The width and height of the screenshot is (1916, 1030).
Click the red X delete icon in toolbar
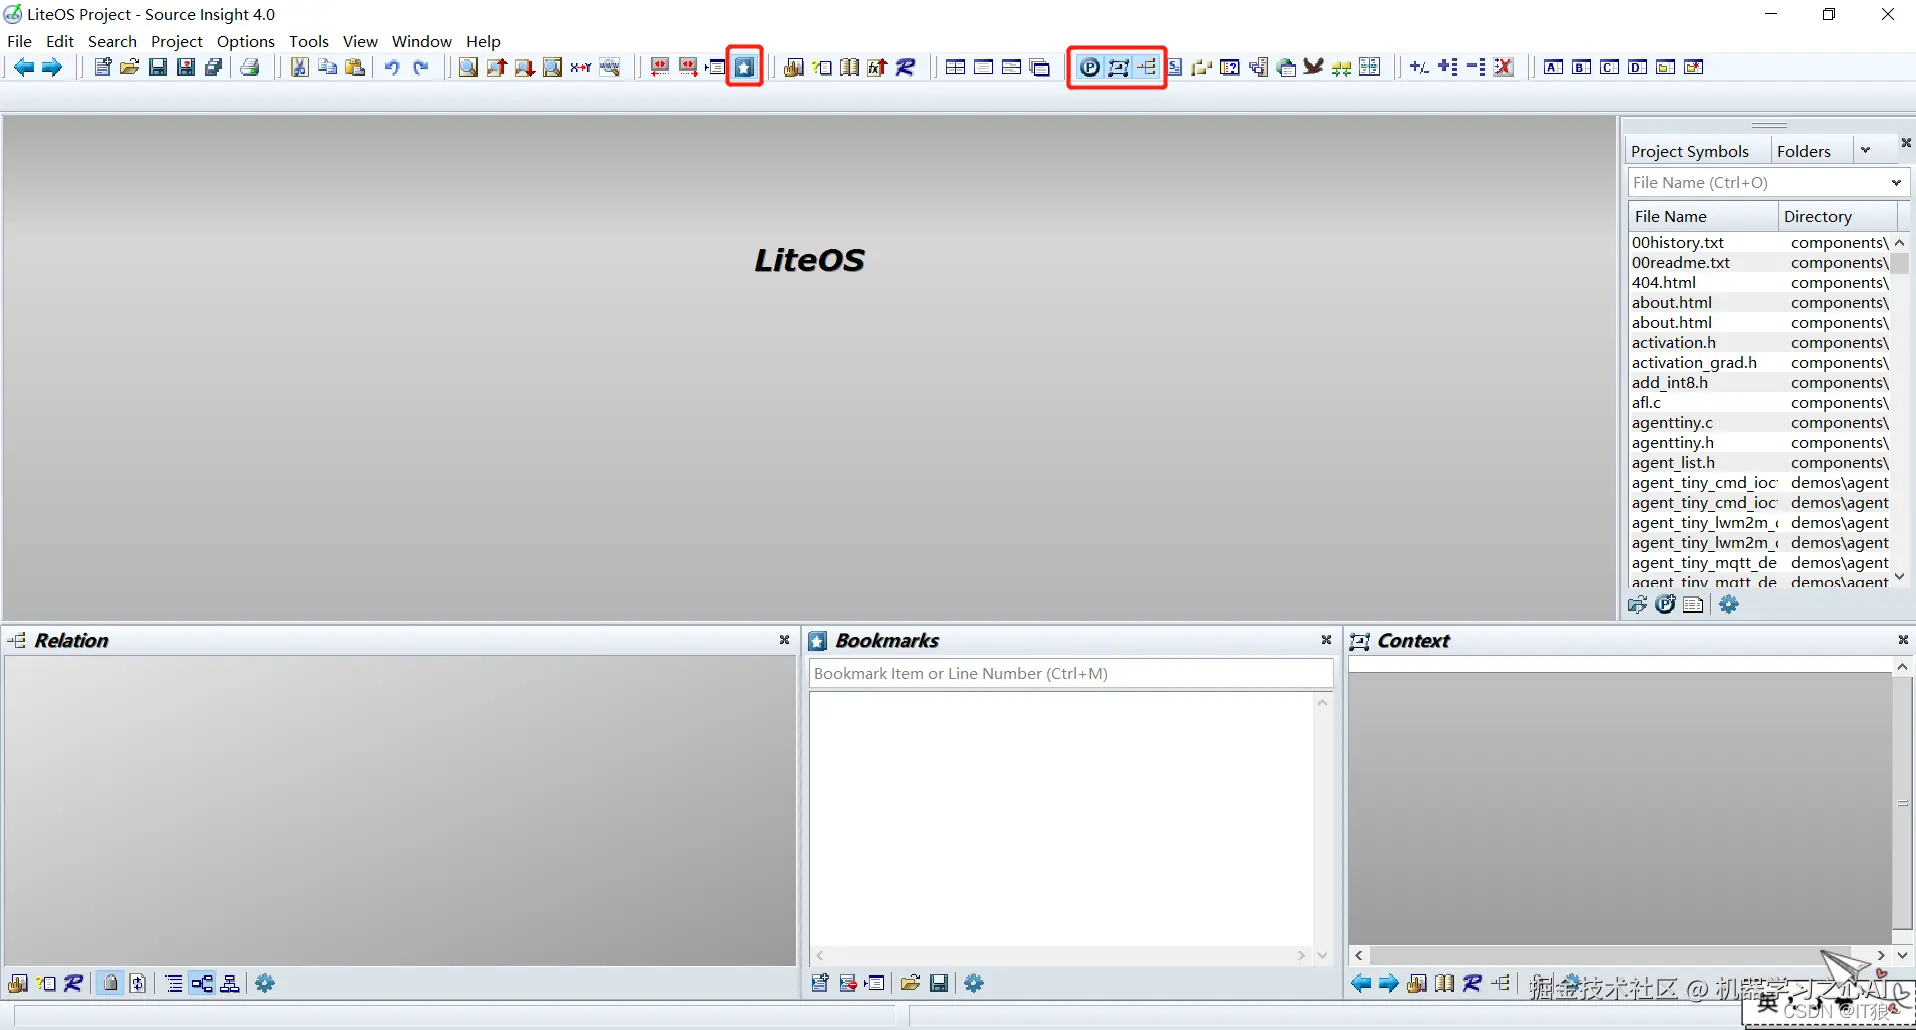pyautogui.click(x=1504, y=67)
